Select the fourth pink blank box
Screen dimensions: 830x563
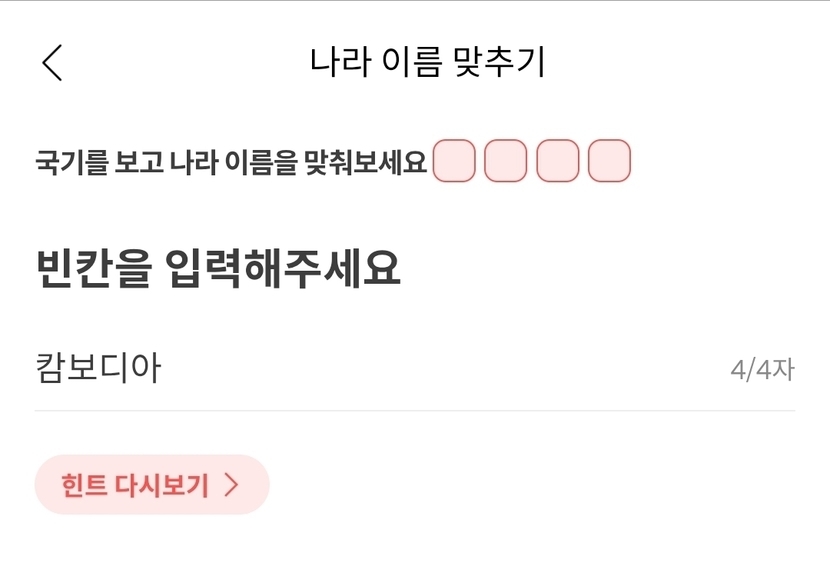[x=609, y=161]
